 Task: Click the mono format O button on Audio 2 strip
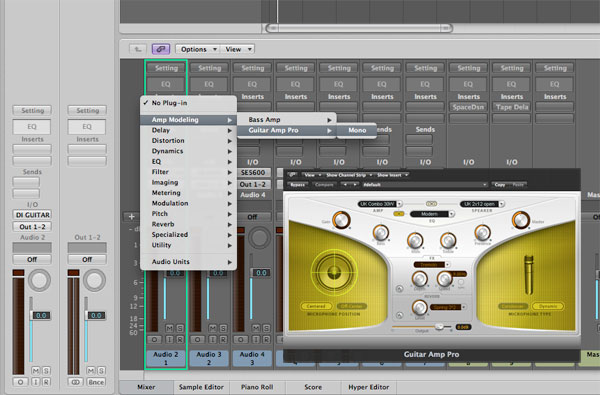point(155,339)
